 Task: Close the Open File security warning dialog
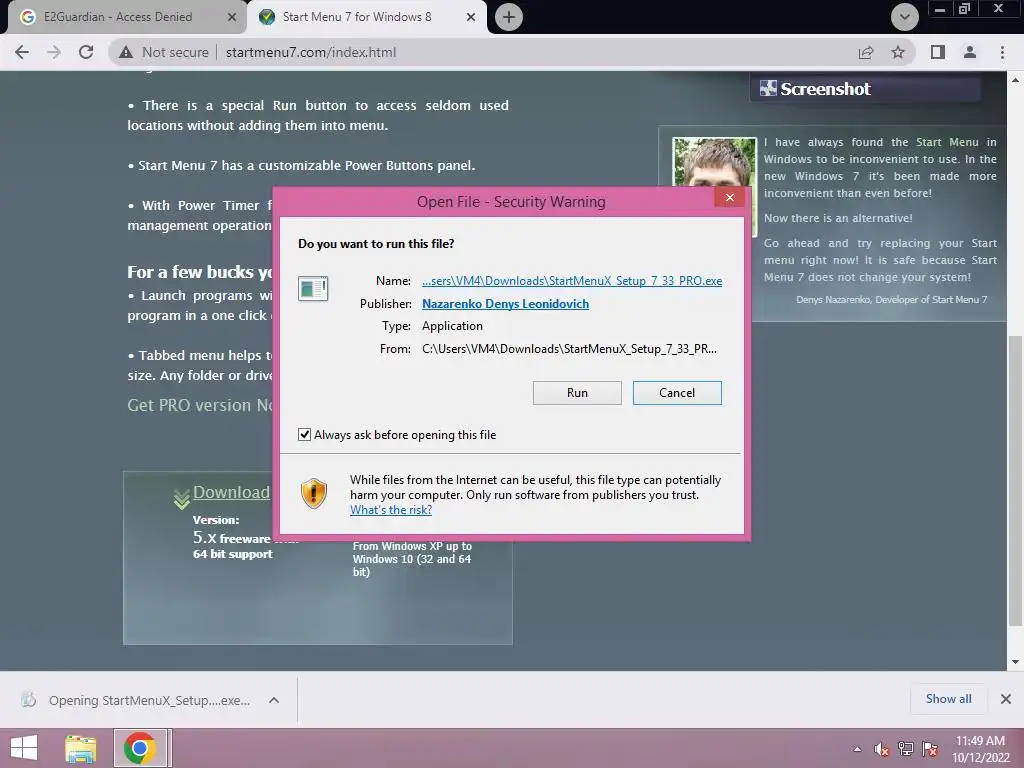(729, 198)
